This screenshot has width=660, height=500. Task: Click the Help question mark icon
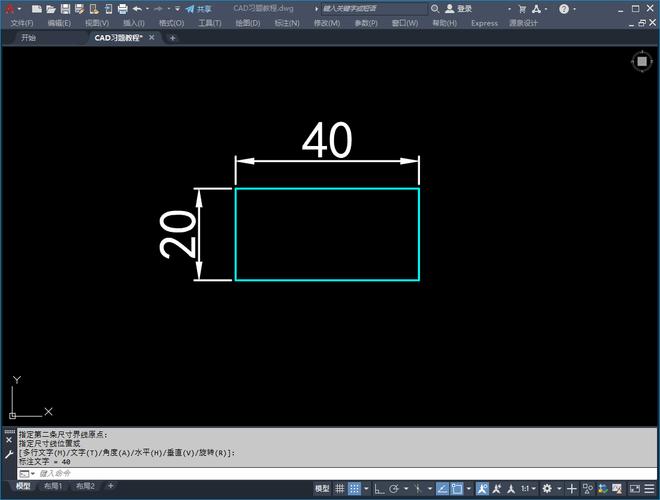pyautogui.click(x=564, y=9)
